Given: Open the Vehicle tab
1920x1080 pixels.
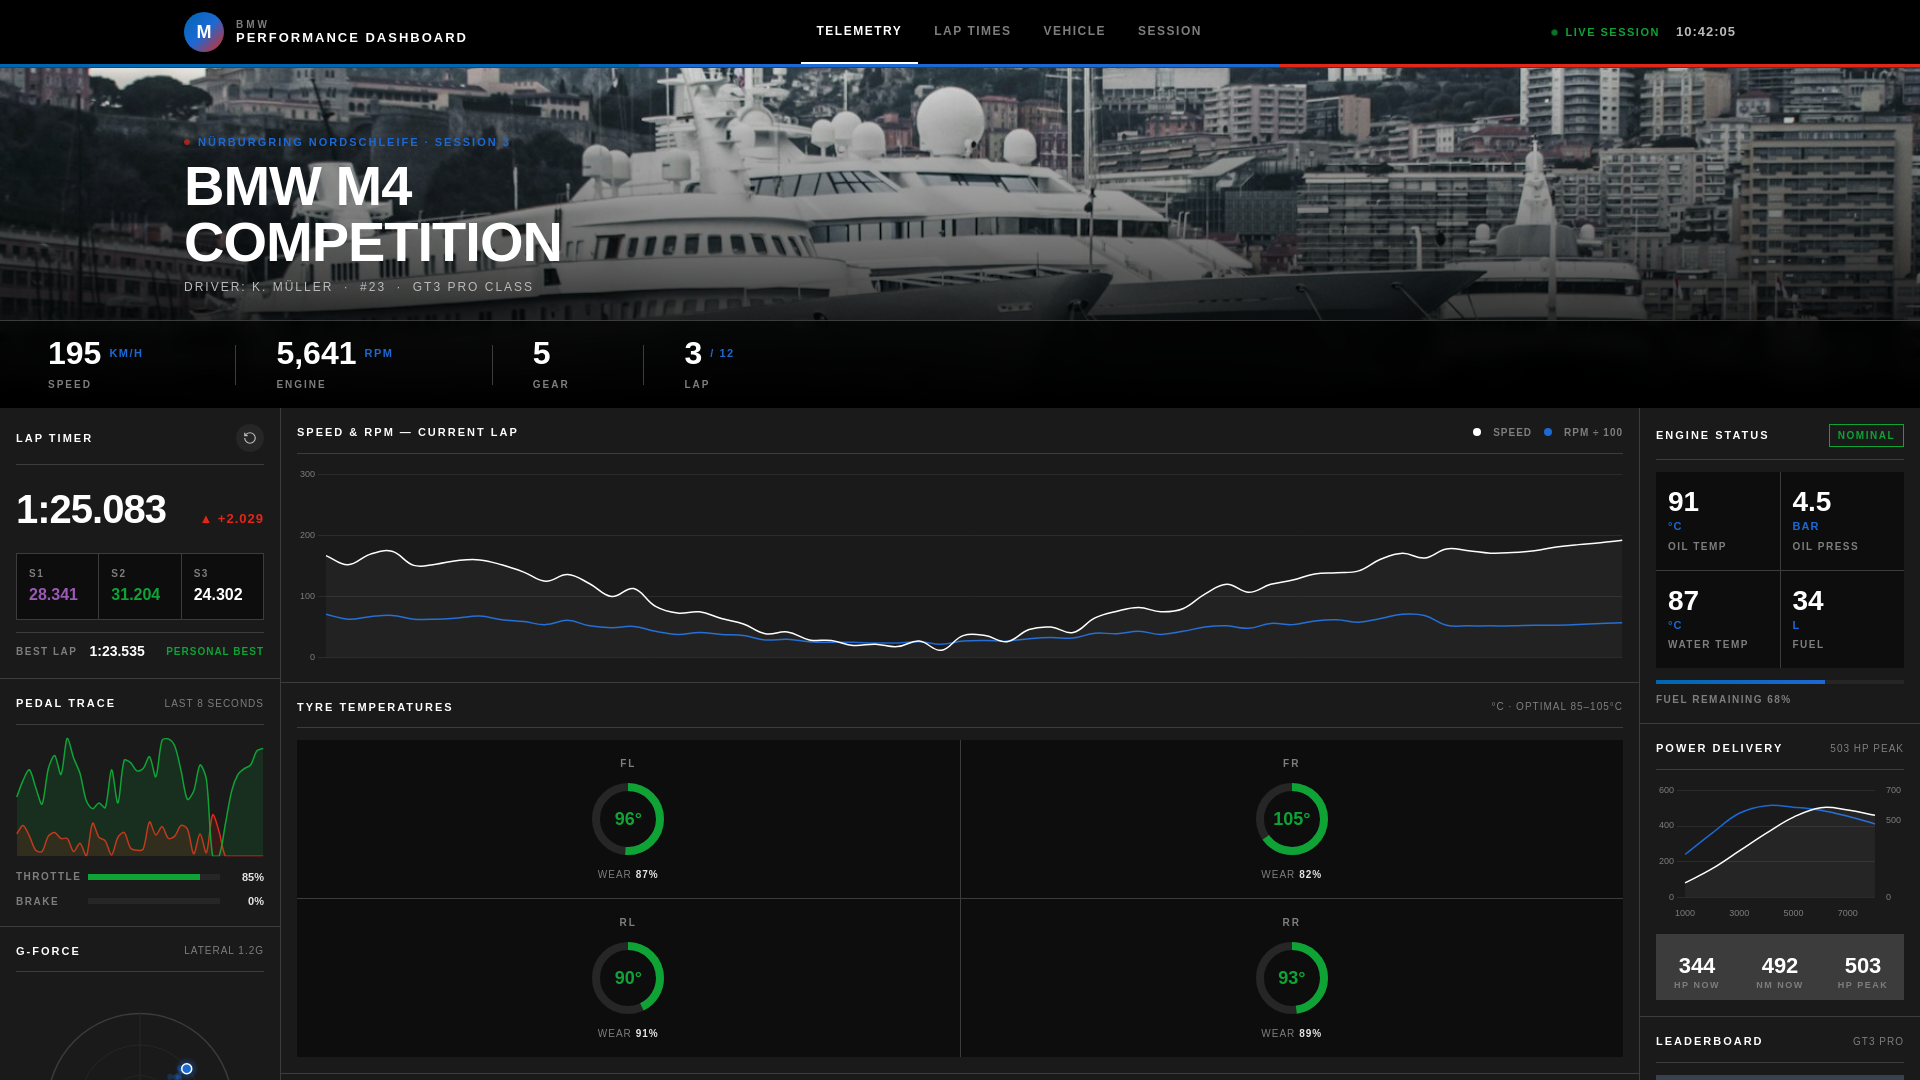Looking at the screenshot, I should tap(1074, 31).
